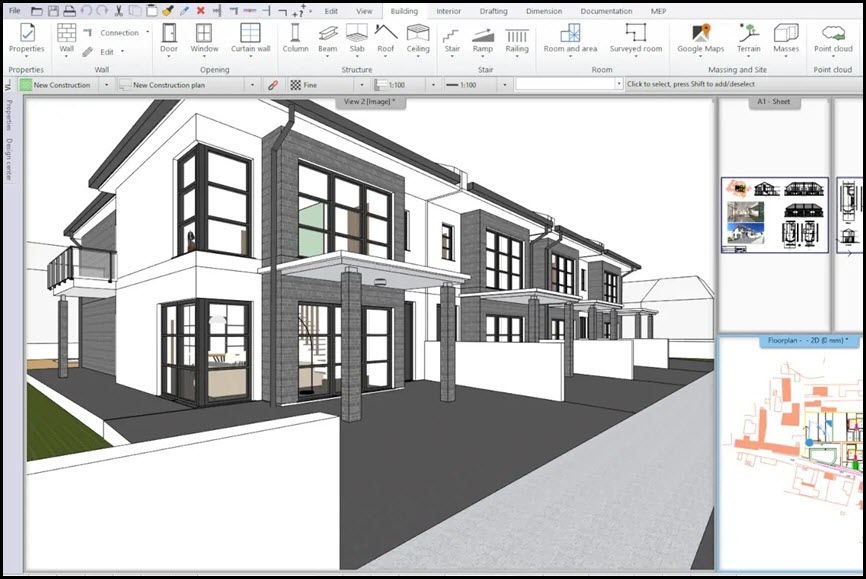The image size is (866, 579).
Task: Activate the View 2 [Image] window tab
Action: tap(369, 102)
